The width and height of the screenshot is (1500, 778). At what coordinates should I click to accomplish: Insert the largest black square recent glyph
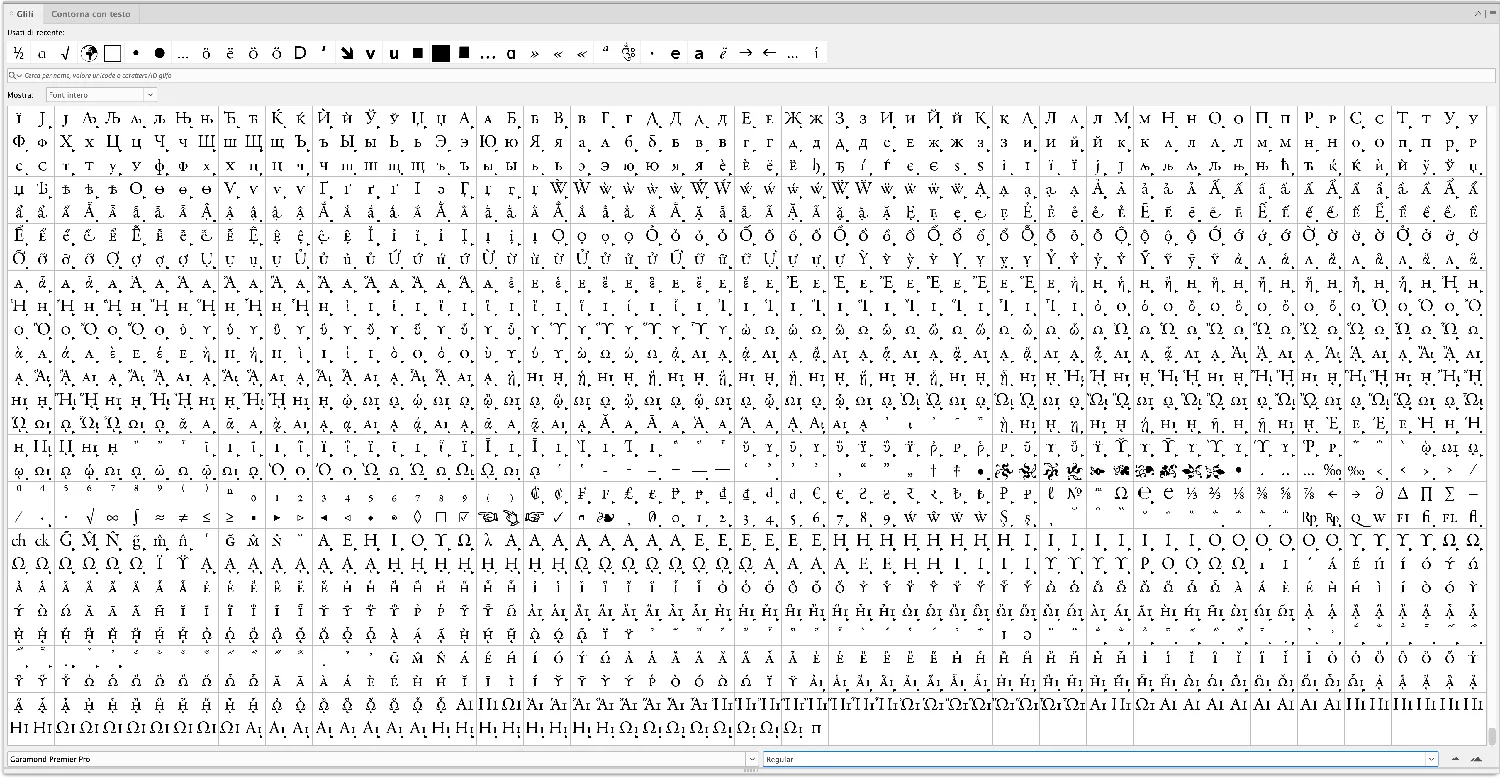[x=440, y=53]
